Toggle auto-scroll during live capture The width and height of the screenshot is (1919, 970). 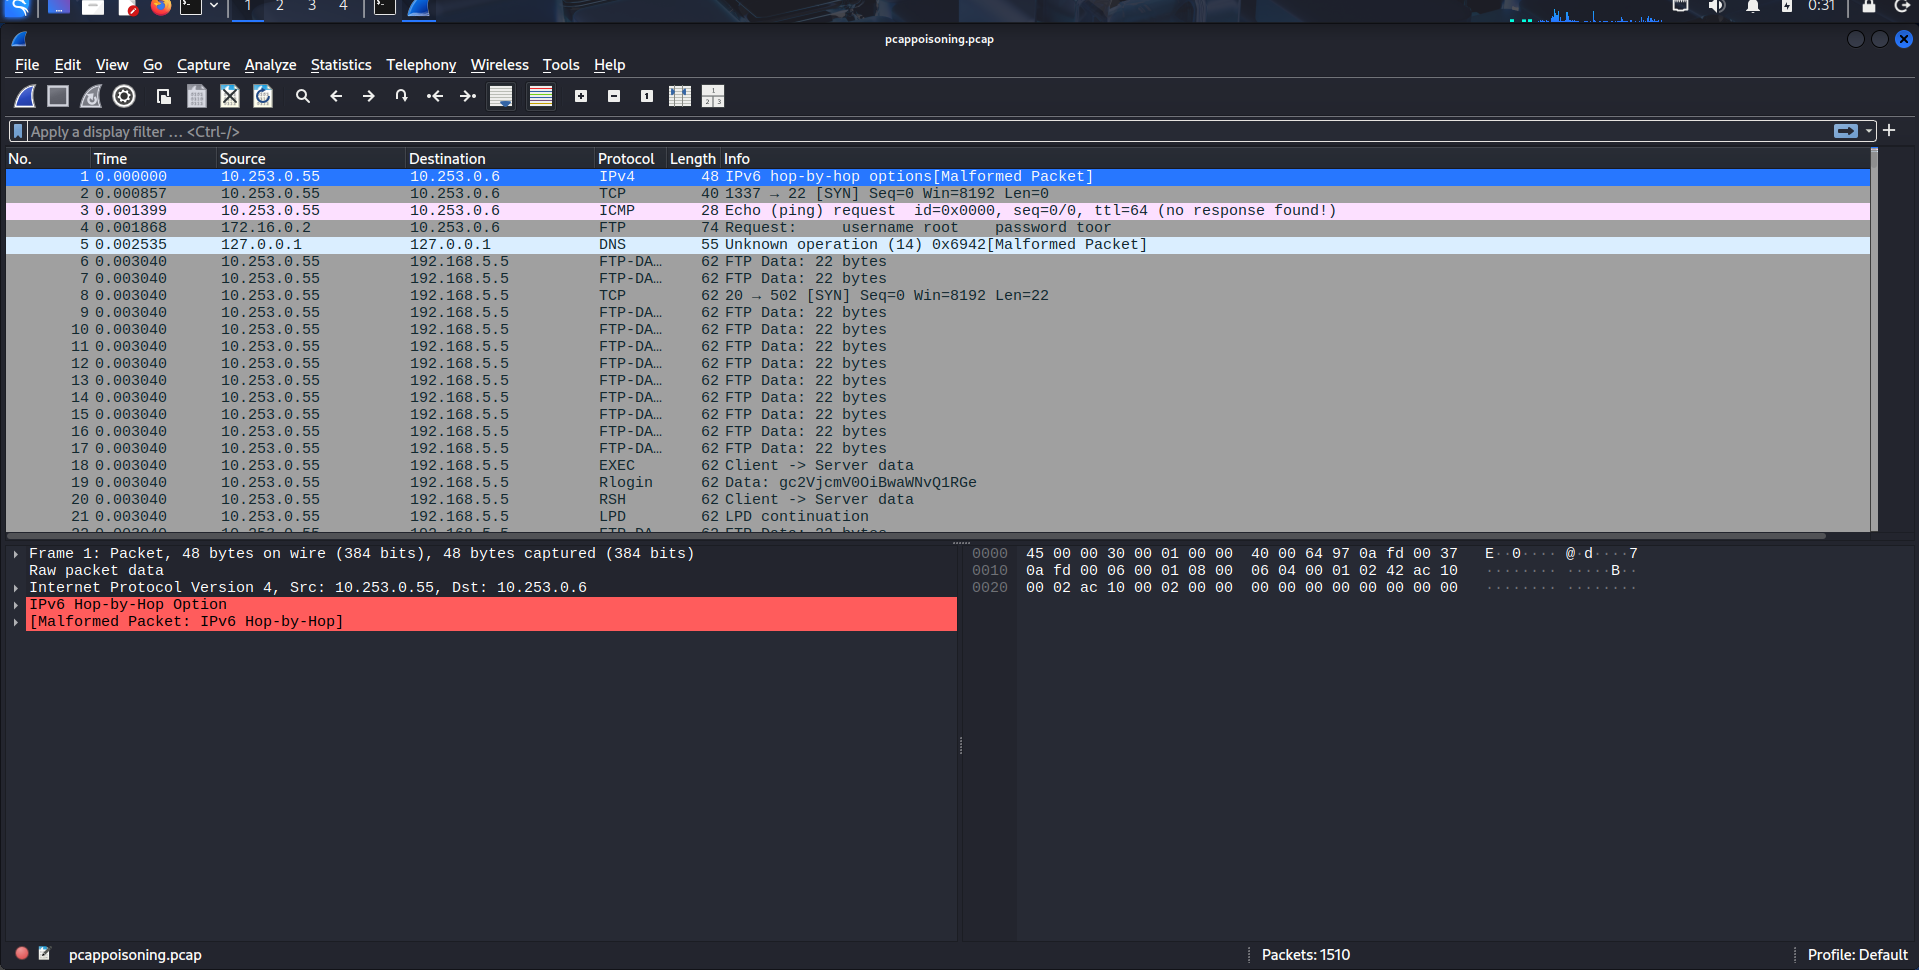(501, 96)
